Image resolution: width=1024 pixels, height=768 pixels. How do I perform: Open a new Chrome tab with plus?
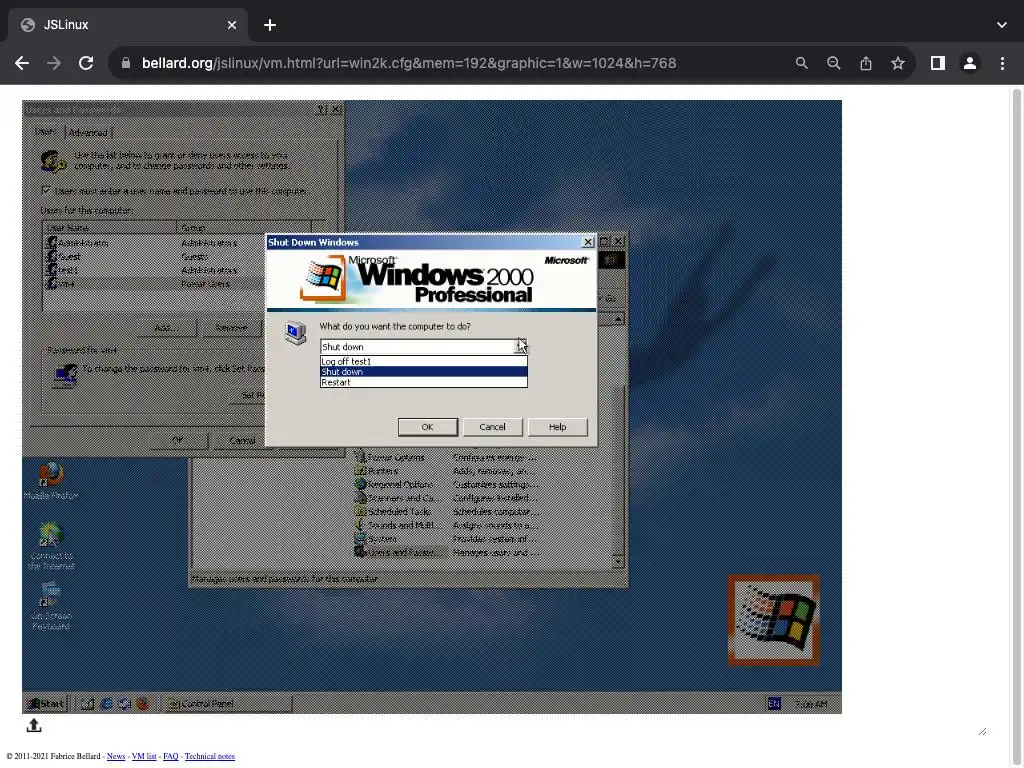(x=270, y=25)
